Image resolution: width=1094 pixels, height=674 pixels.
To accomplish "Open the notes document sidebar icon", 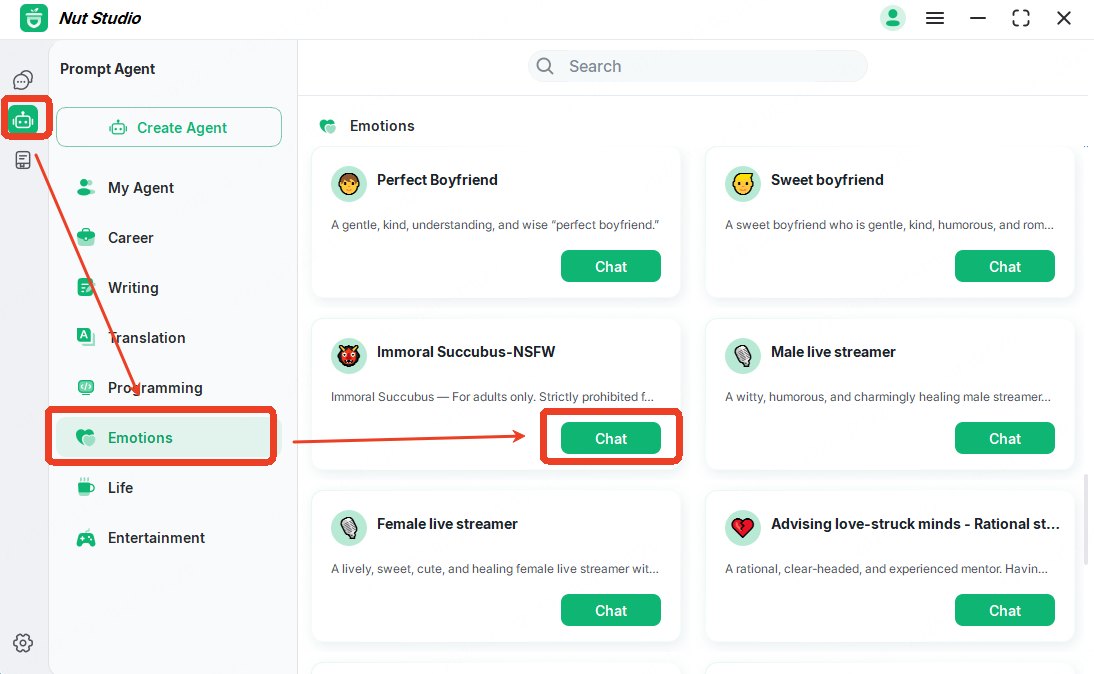I will coord(23,160).
